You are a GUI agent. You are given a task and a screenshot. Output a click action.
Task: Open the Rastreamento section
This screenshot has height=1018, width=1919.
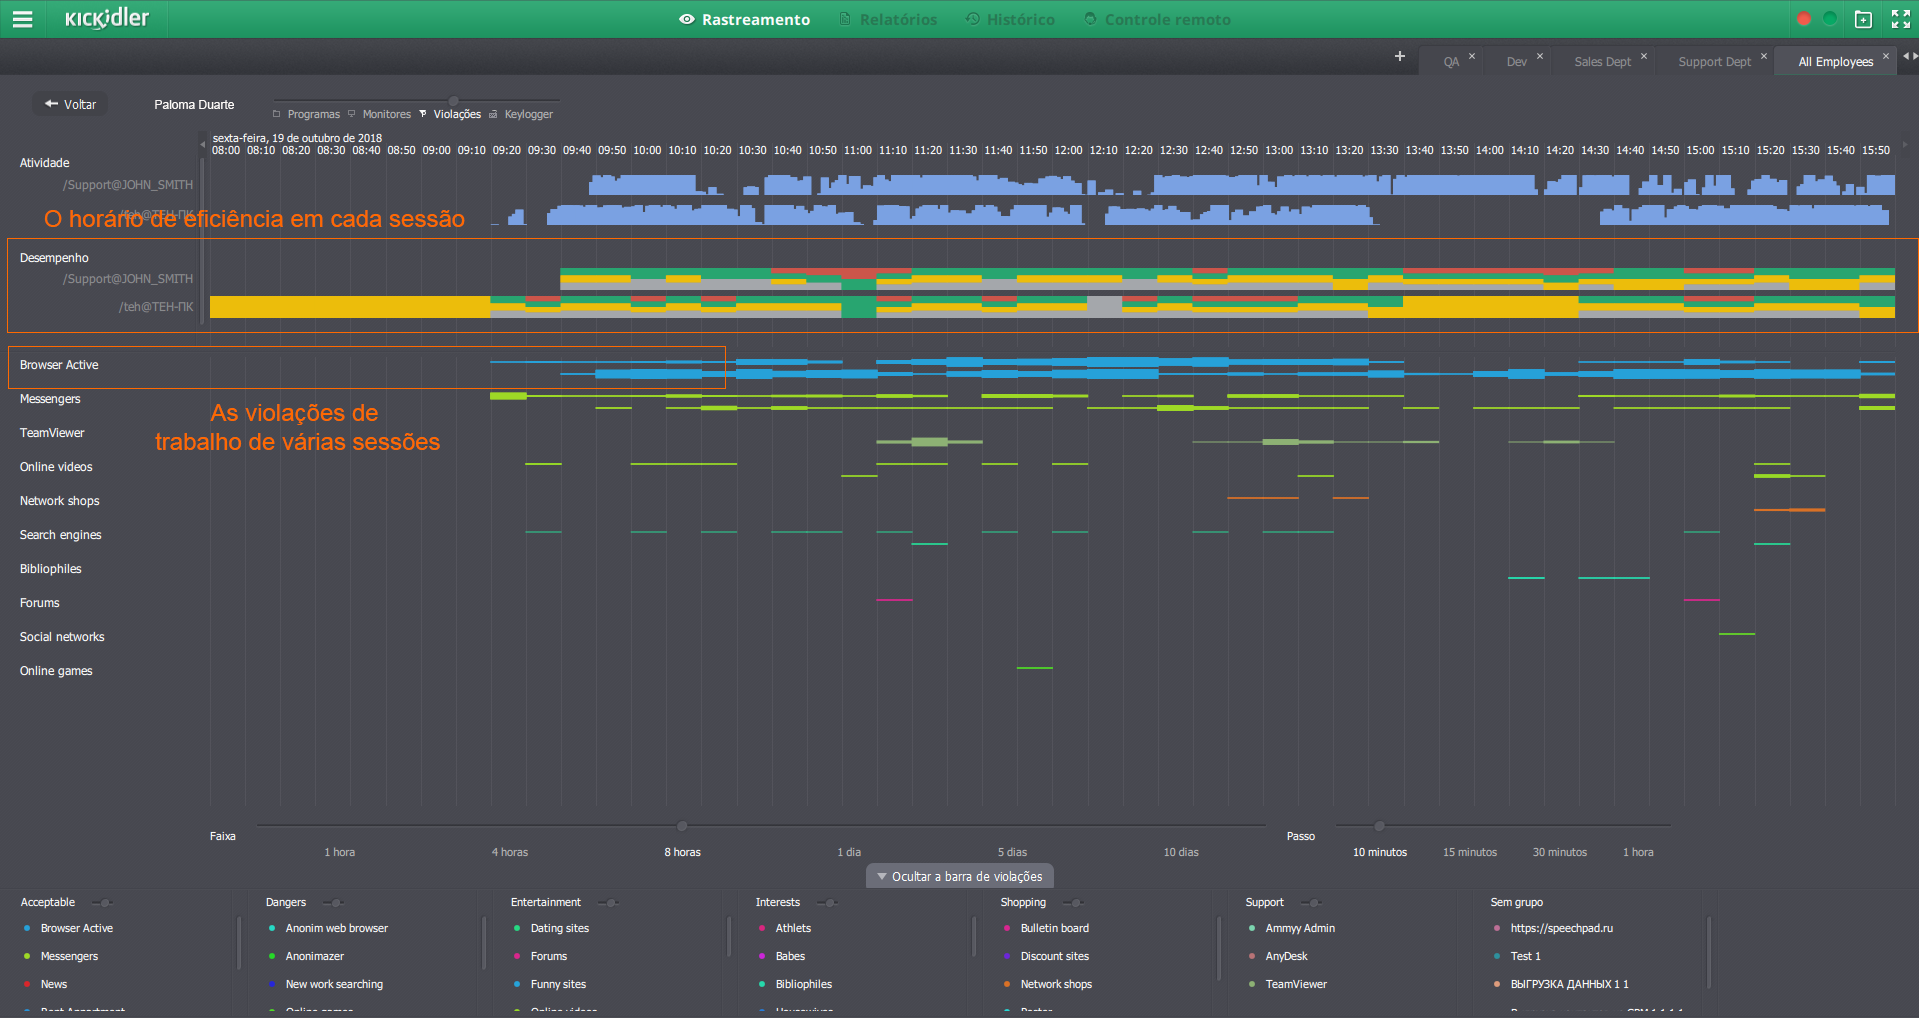pos(745,19)
